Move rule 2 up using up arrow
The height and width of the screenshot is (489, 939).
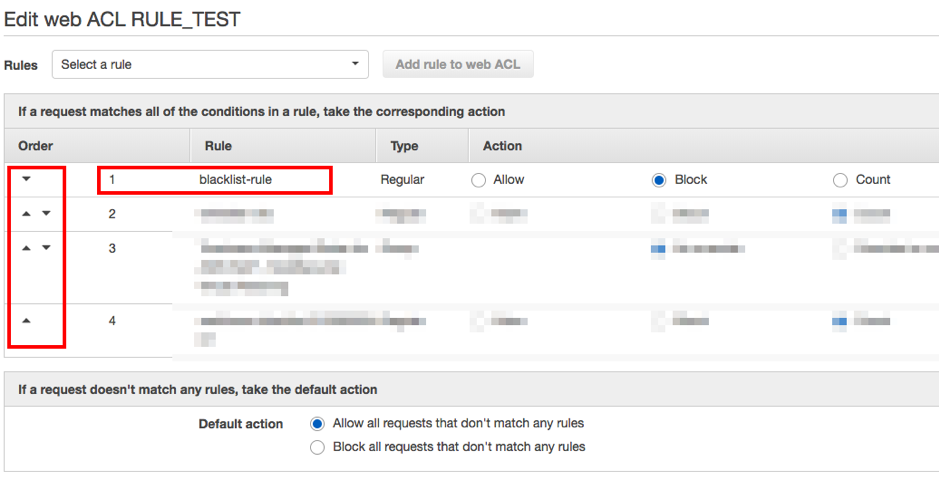coord(26,214)
